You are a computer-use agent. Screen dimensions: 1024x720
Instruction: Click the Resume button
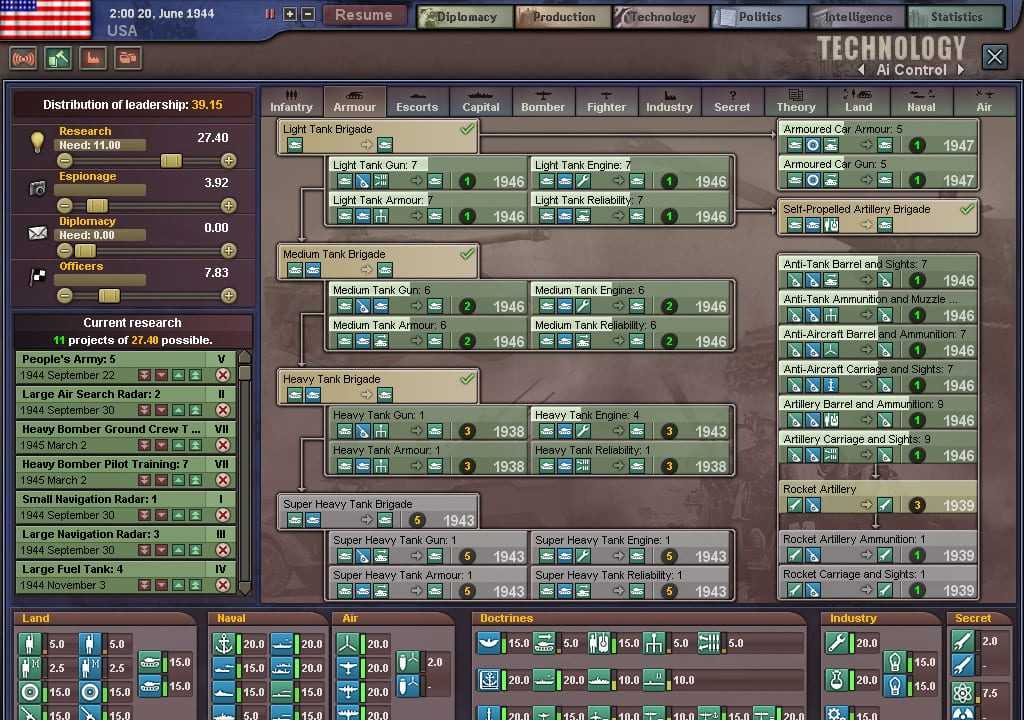pos(364,15)
